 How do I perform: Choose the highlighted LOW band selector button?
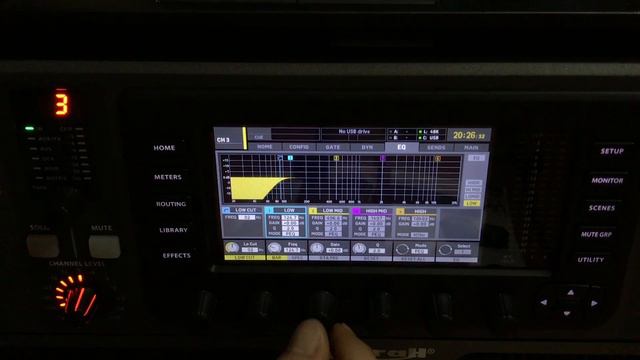point(472,203)
